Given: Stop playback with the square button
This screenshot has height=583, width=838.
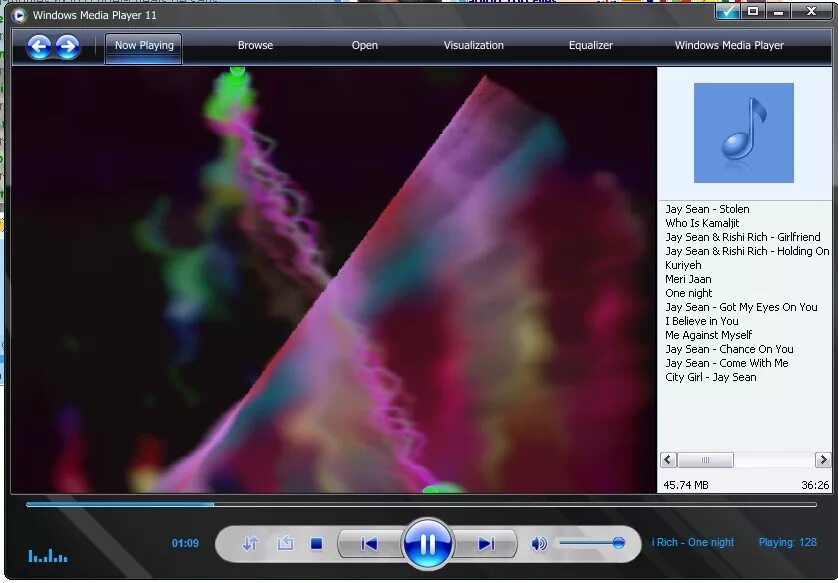Looking at the screenshot, I should tap(316, 544).
